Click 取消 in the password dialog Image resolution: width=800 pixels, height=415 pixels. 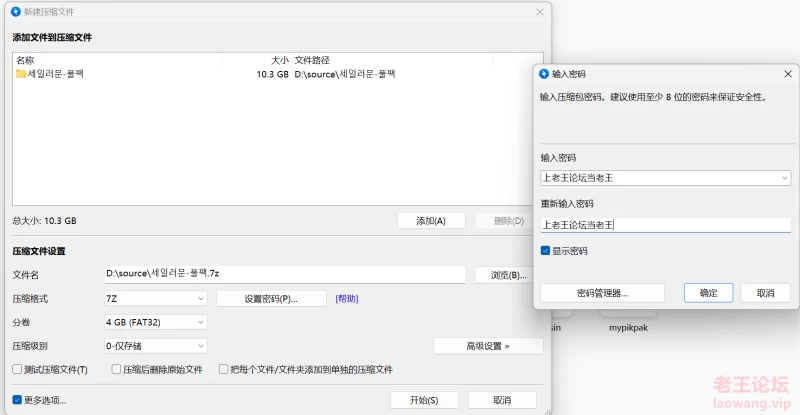(765, 293)
